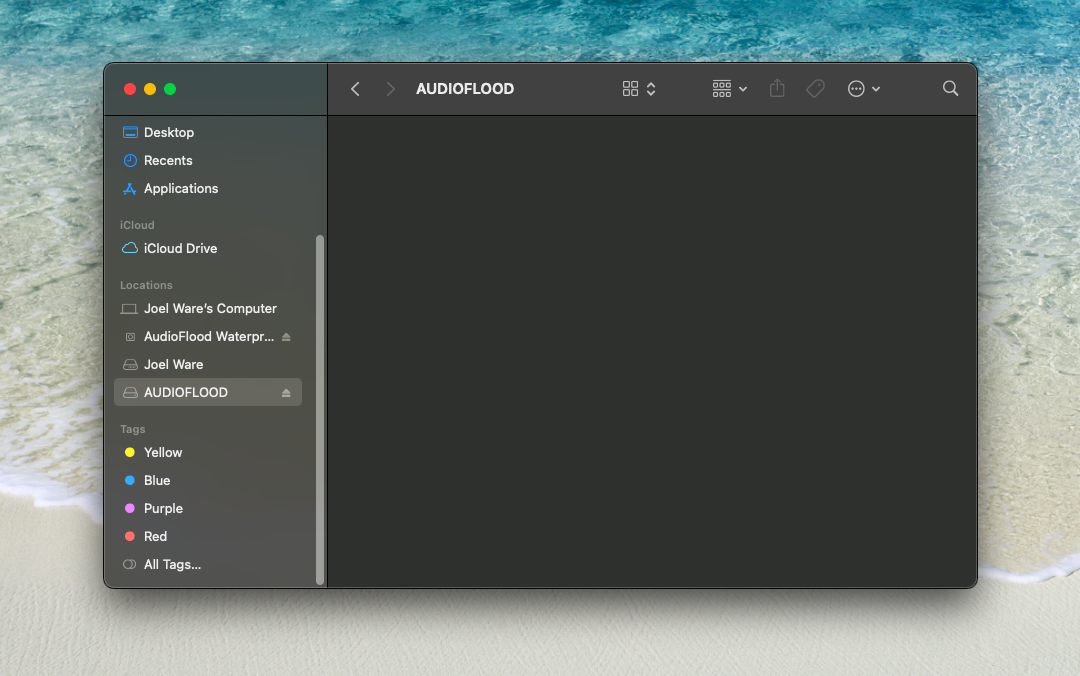Screen dimensions: 1080x676
Task: Eject the AUDIOFLOOD drive
Action: [x=287, y=393]
